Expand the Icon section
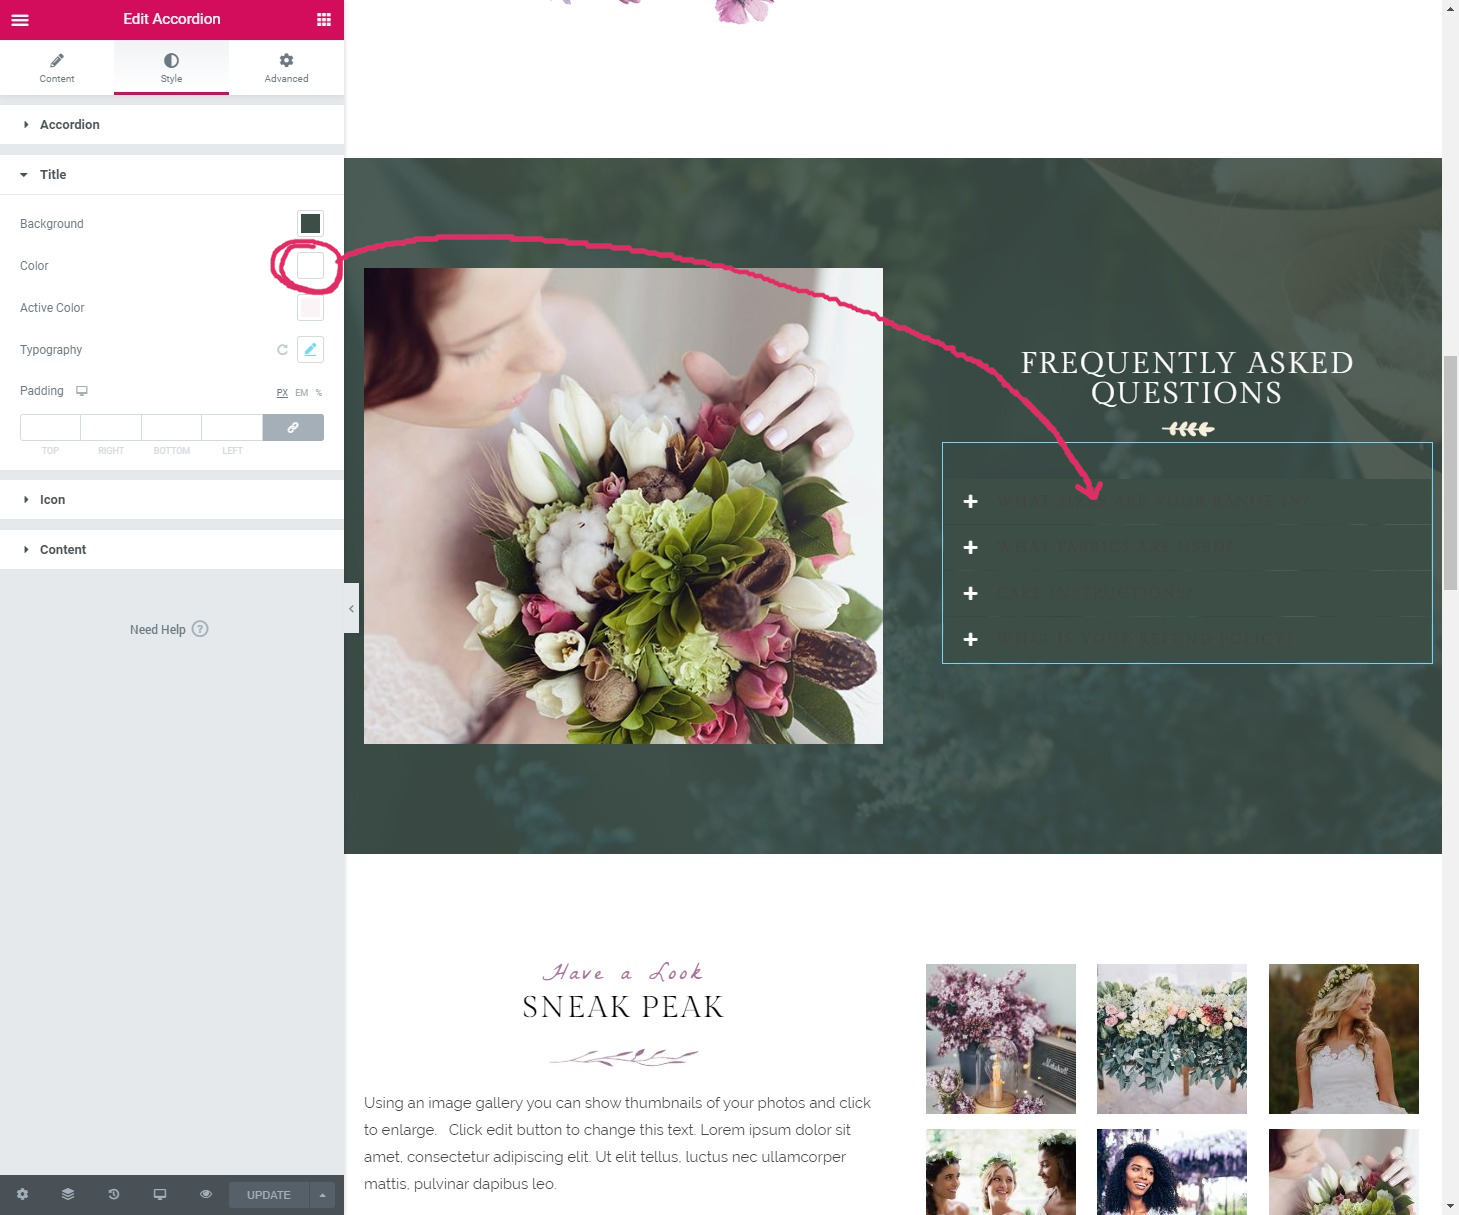 pyautogui.click(x=172, y=500)
